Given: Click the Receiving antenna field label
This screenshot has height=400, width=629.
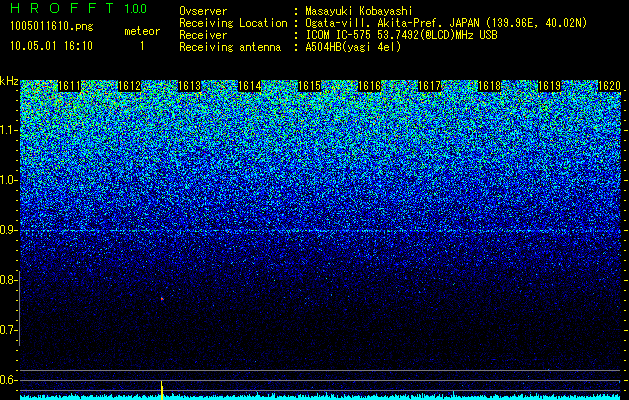Looking at the screenshot, I should coord(230,47).
